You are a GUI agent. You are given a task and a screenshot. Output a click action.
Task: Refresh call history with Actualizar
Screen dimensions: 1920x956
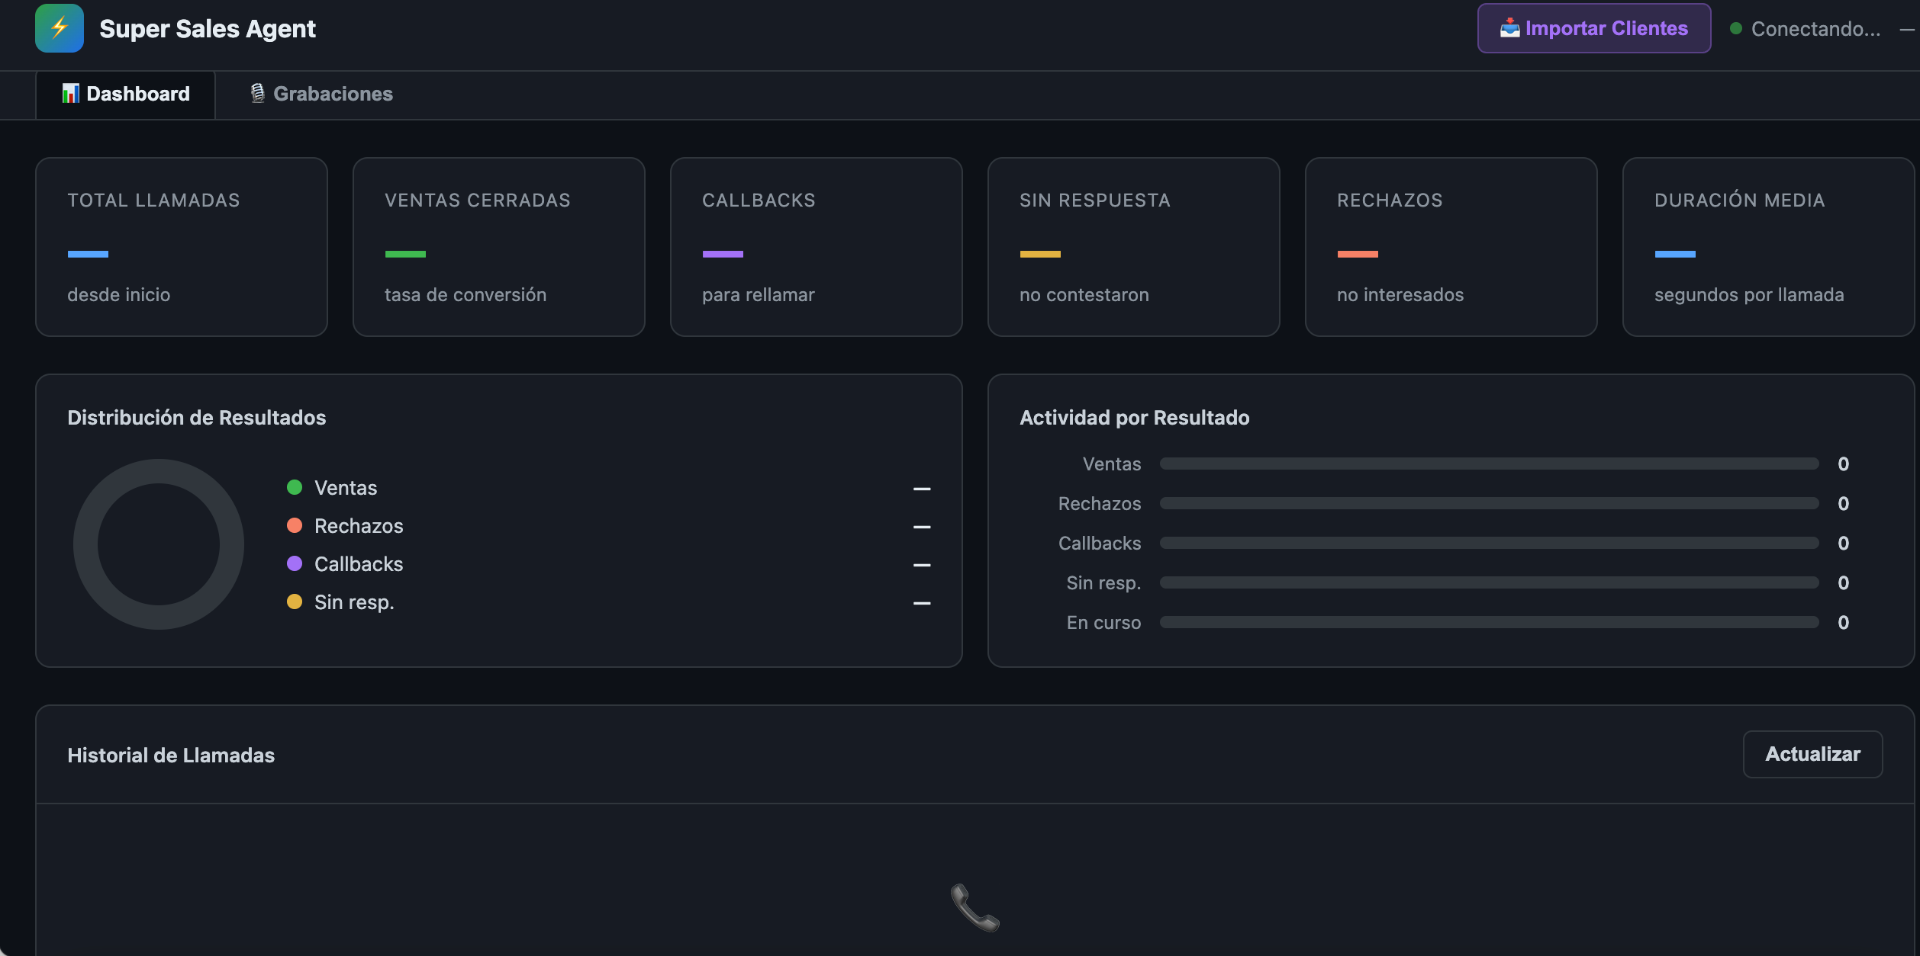tap(1812, 754)
